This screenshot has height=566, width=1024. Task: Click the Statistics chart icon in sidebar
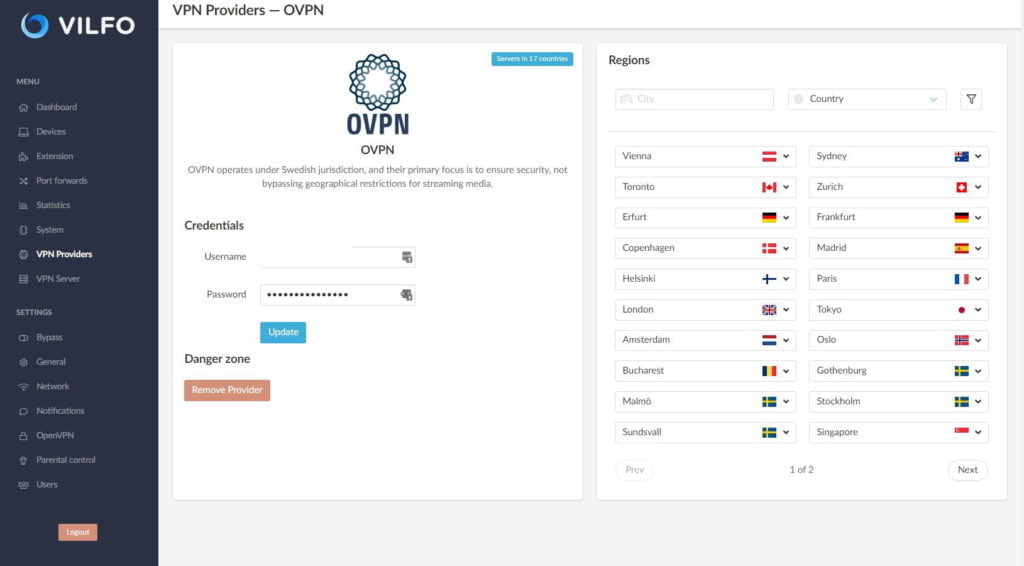pos(24,205)
